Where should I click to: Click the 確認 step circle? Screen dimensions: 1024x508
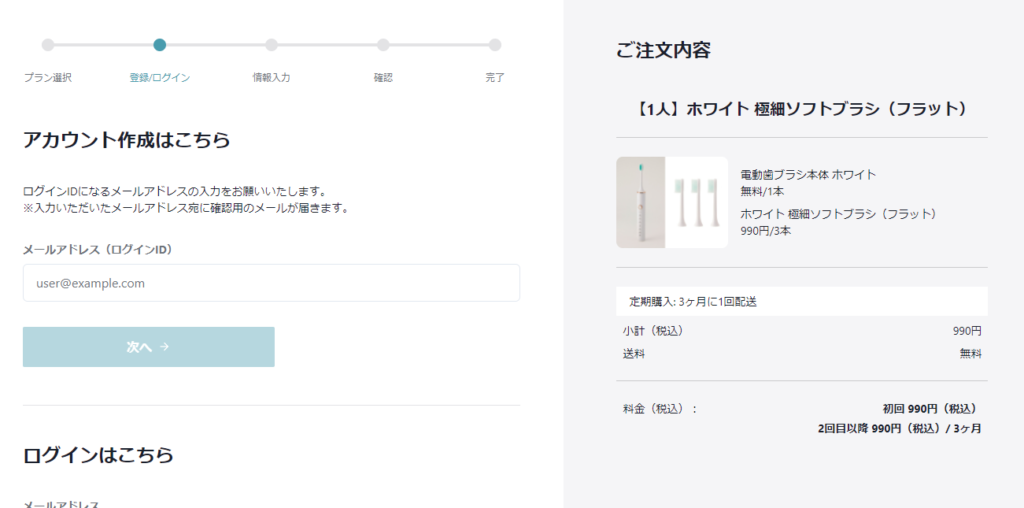pyautogui.click(x=383, y=45)
